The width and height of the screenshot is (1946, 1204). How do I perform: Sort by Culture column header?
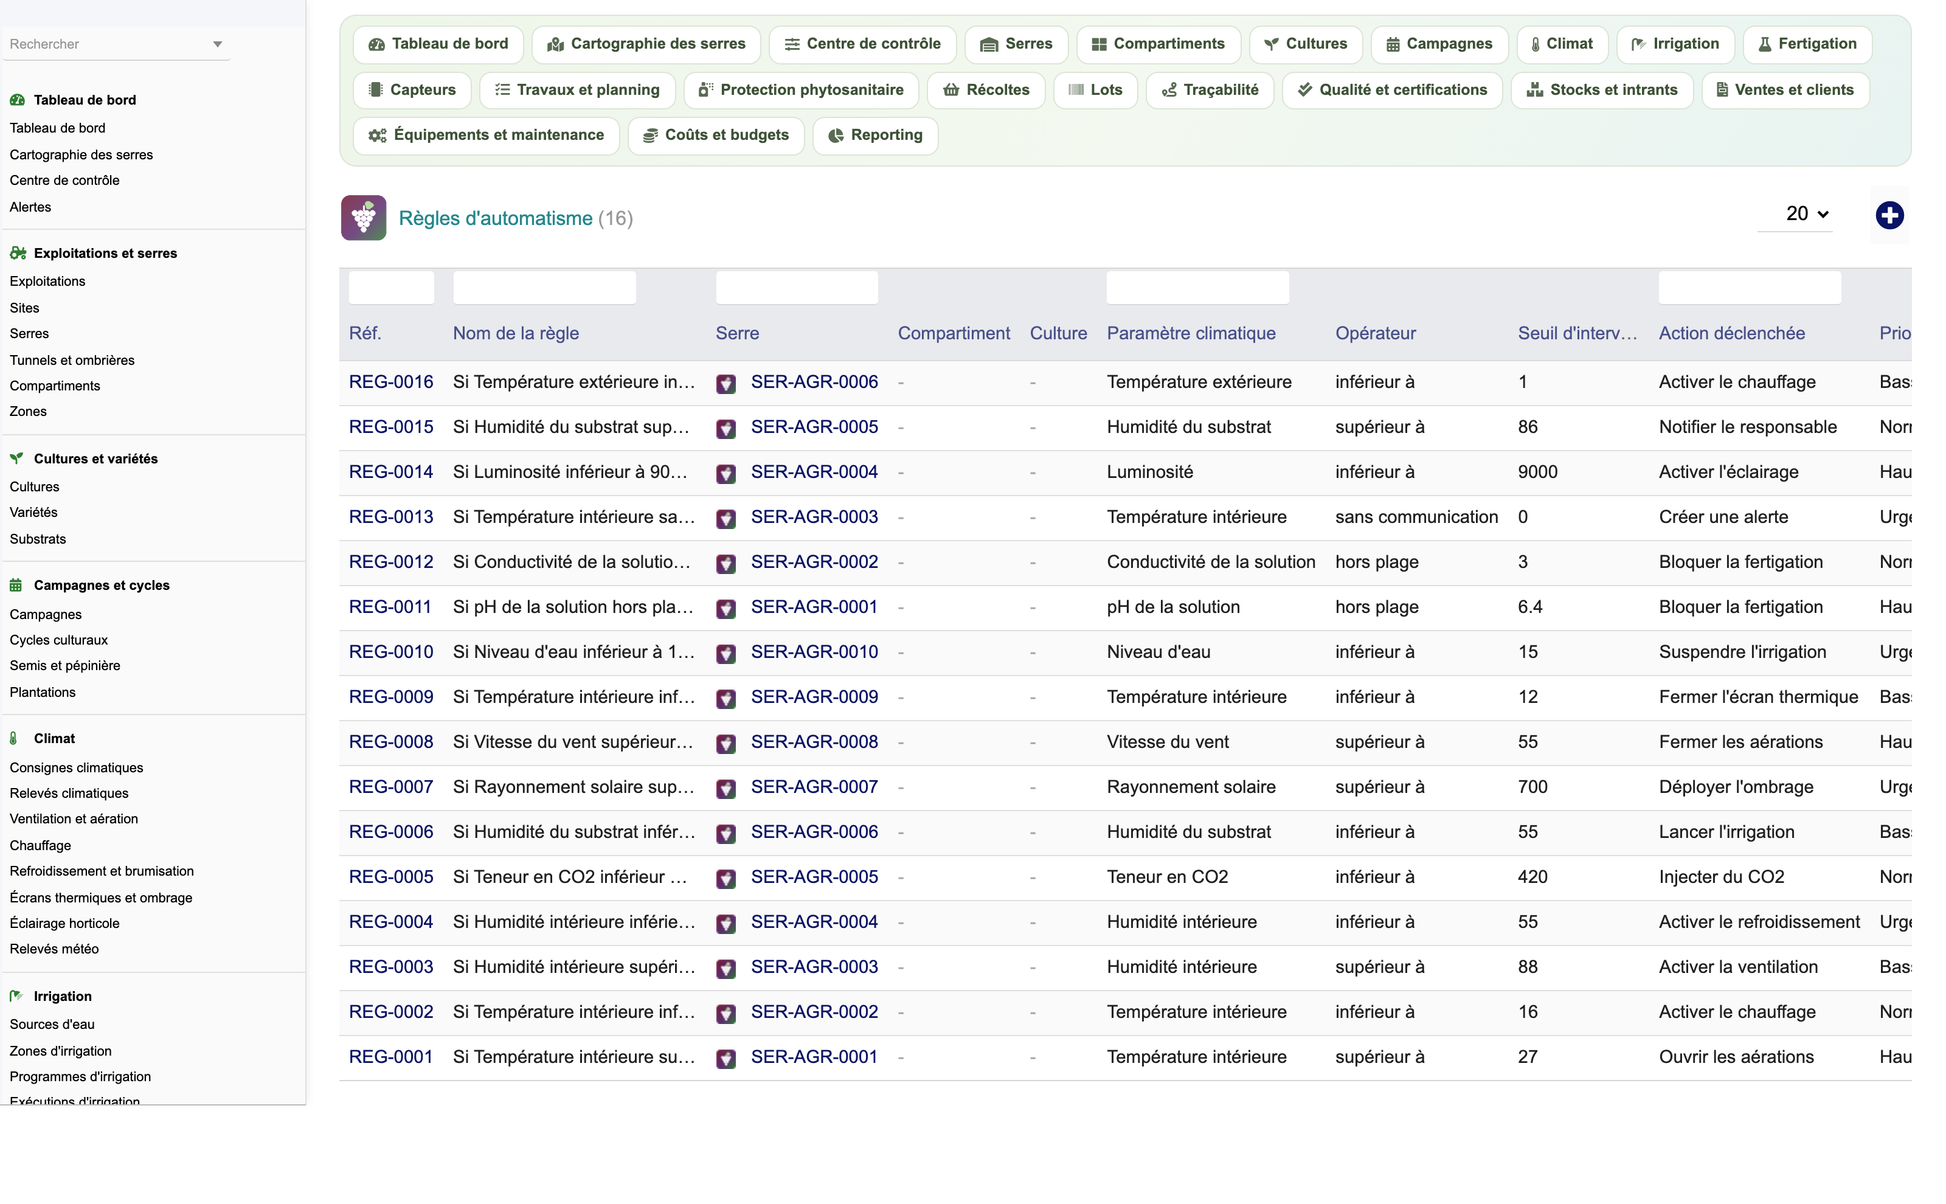pos(1058,334)
